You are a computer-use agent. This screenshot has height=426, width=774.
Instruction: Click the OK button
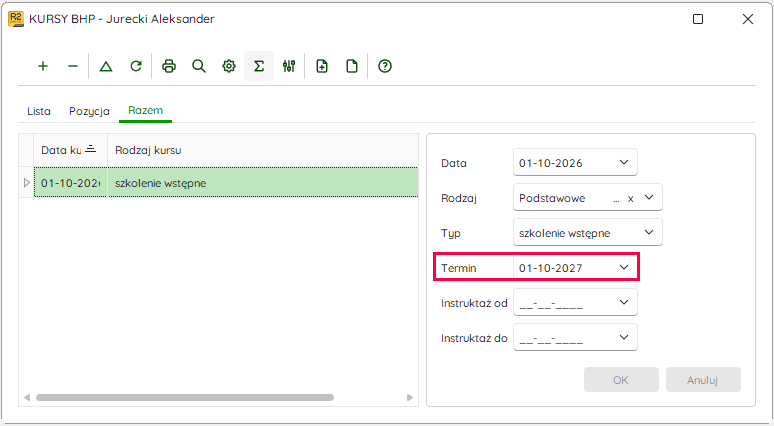coord(621,380)
